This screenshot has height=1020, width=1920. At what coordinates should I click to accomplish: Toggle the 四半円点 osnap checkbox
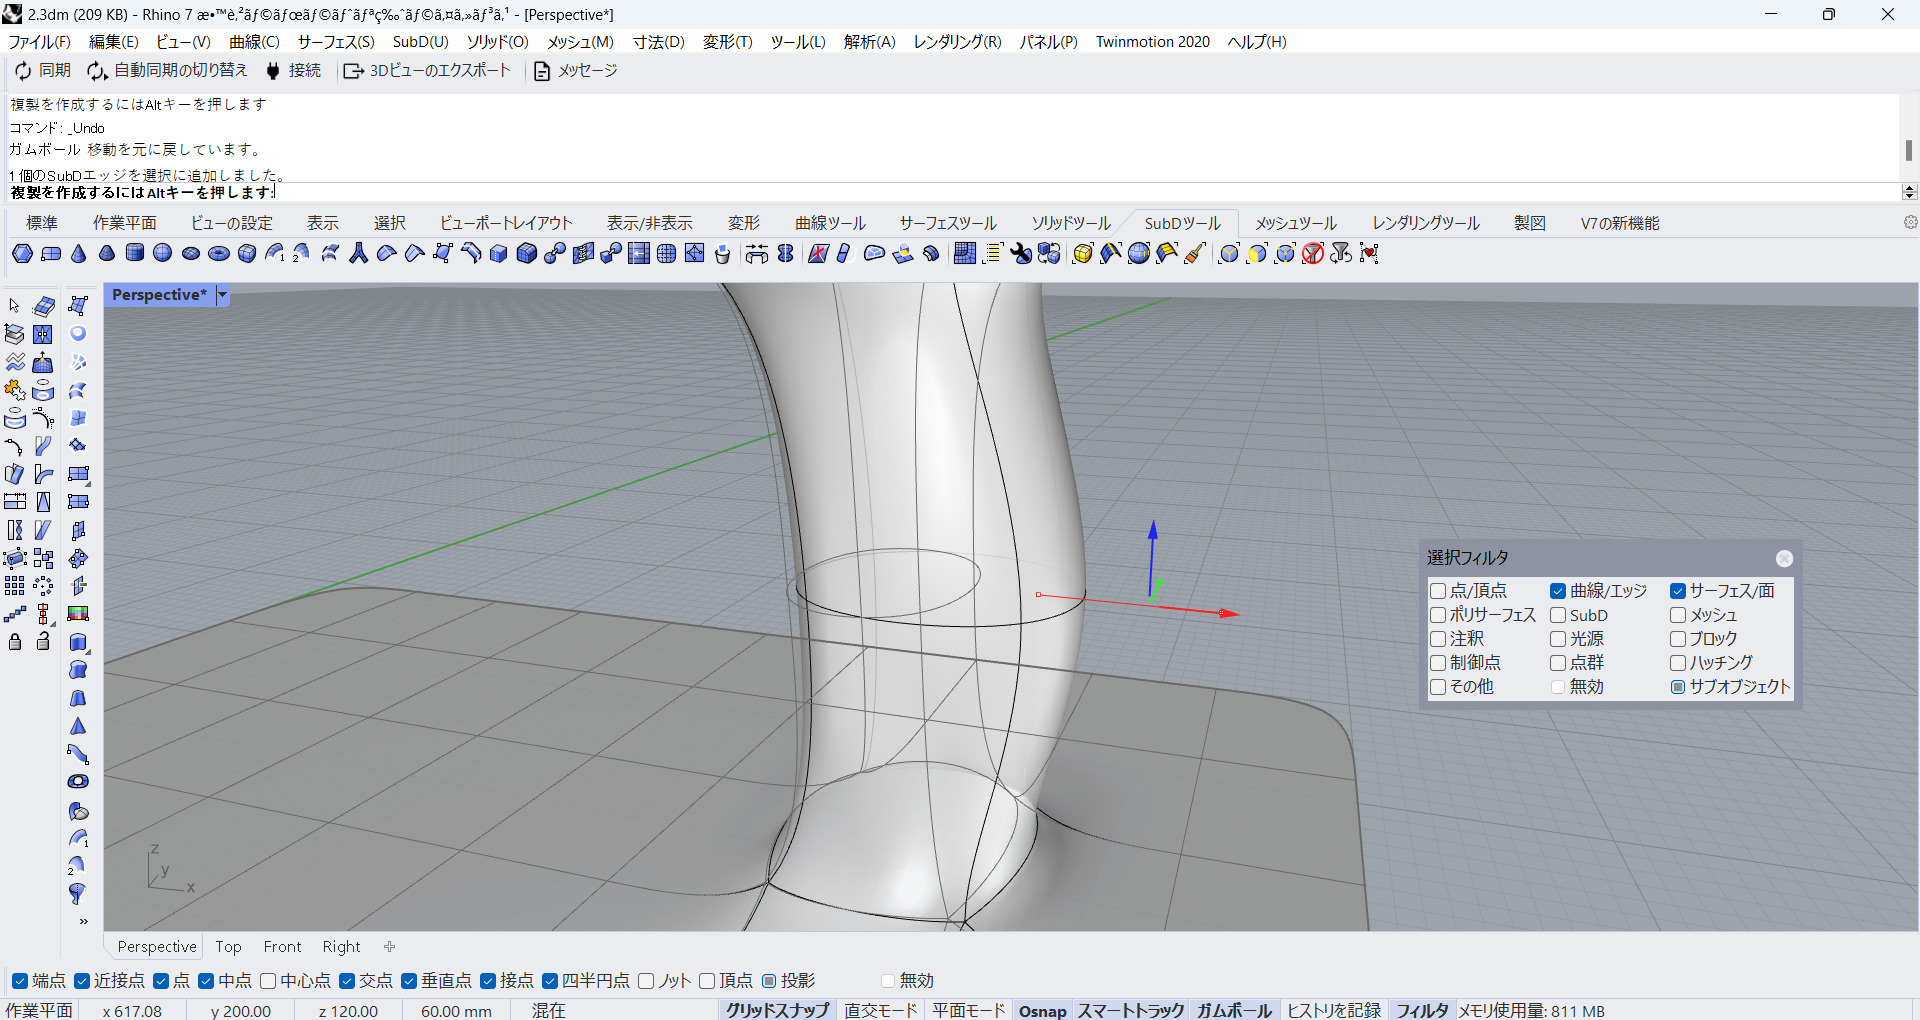point(550,981)
